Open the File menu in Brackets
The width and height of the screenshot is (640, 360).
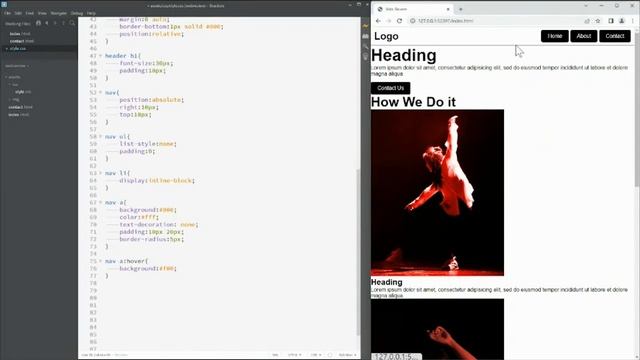(x=7, y=13)
